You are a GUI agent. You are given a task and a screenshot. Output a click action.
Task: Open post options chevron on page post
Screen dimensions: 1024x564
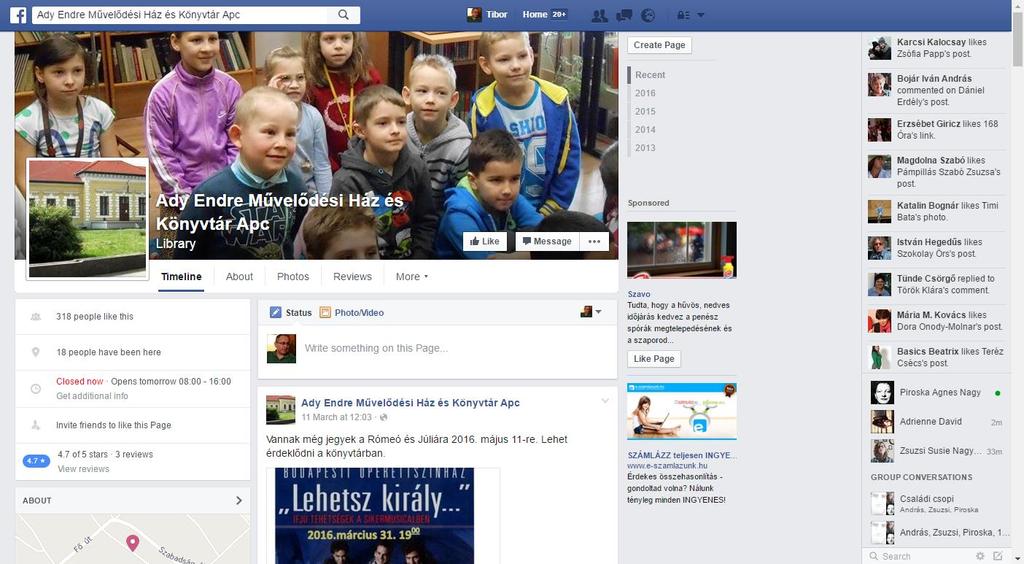click(605, 401)
